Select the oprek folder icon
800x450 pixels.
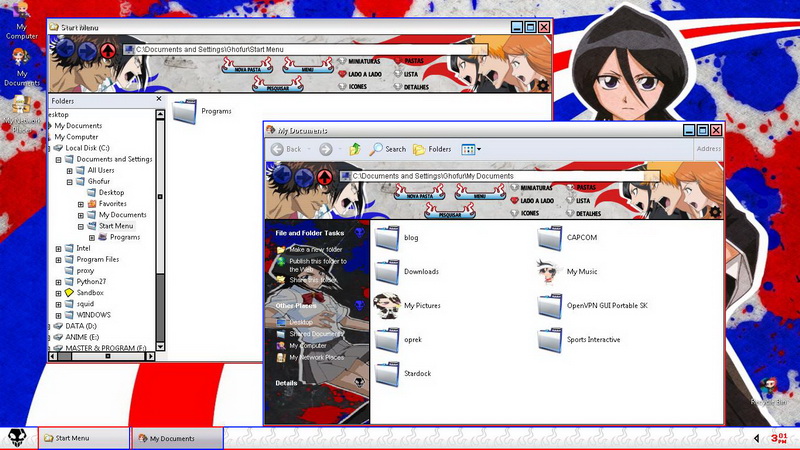coord(387,340)
